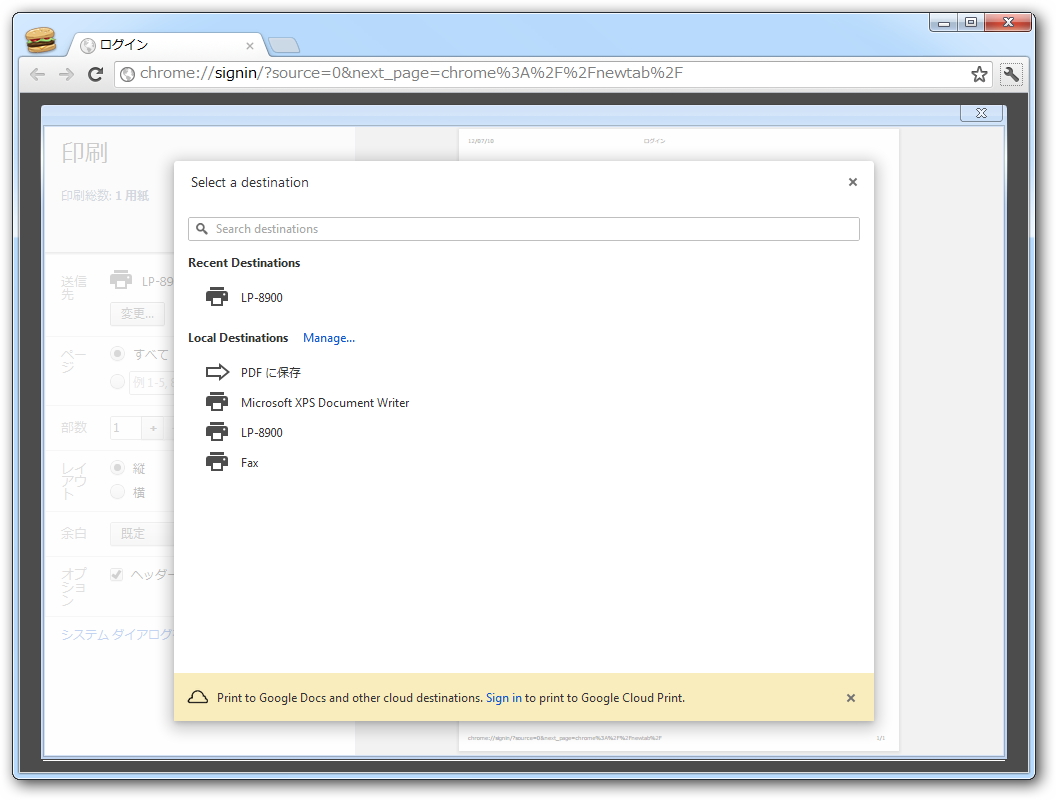Click the Search destinations field
This screenshot has width=1056, height=800.
click(523, 229)
